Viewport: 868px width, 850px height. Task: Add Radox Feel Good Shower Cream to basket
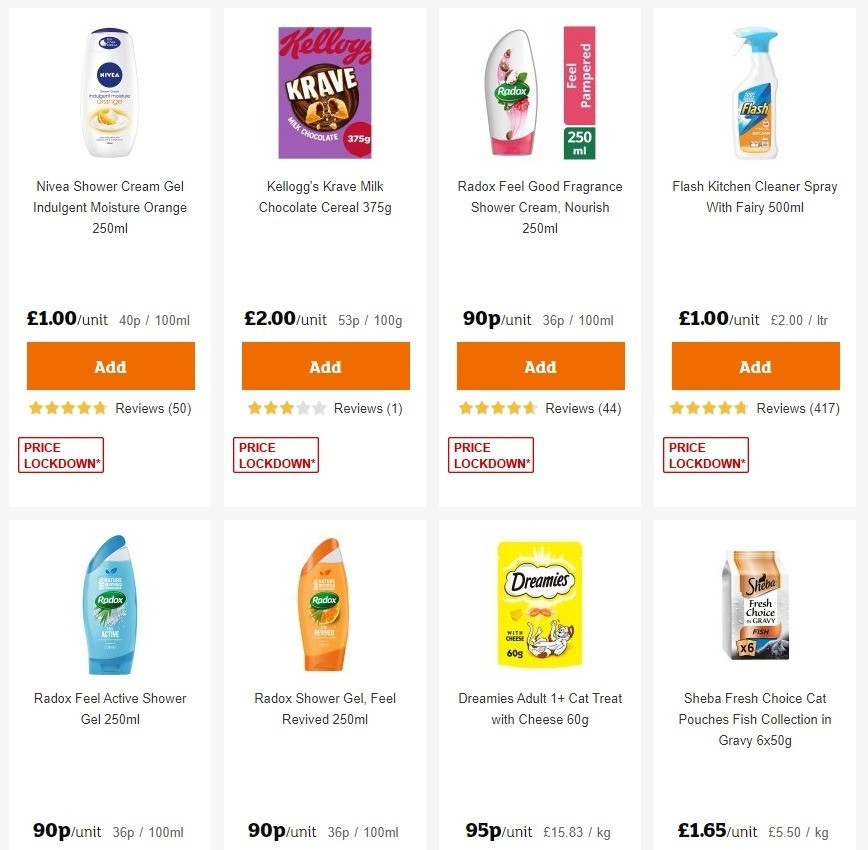(x=540, y=366)
